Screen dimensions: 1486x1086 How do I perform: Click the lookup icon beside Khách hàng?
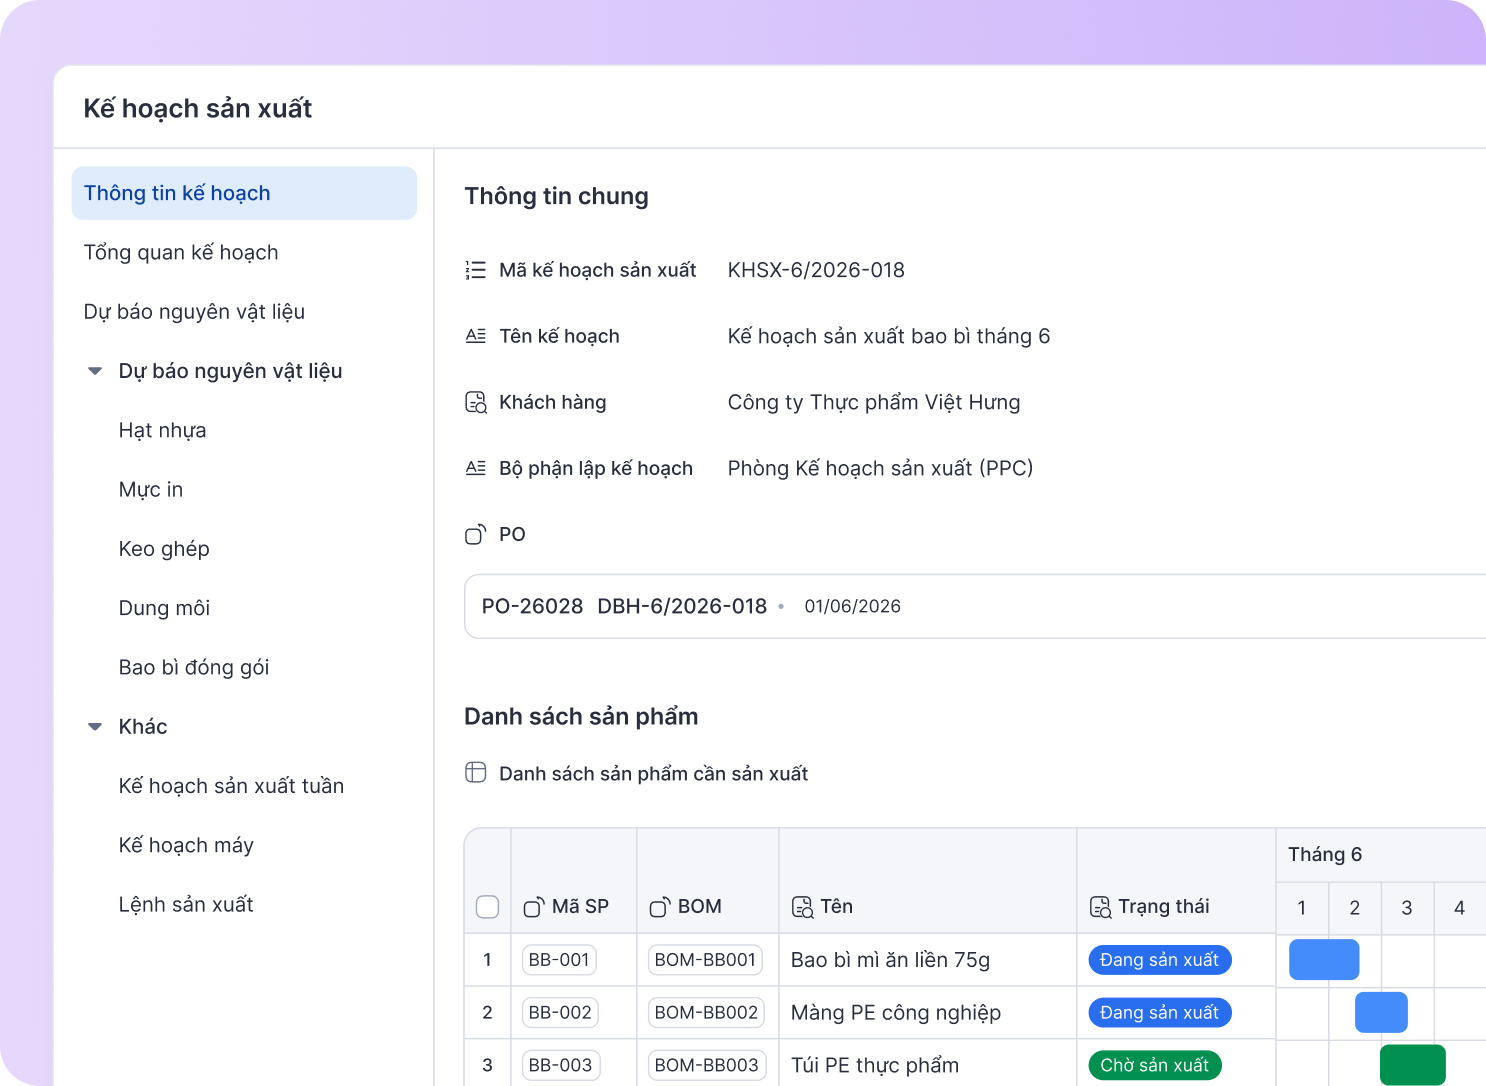pos(476,402)
